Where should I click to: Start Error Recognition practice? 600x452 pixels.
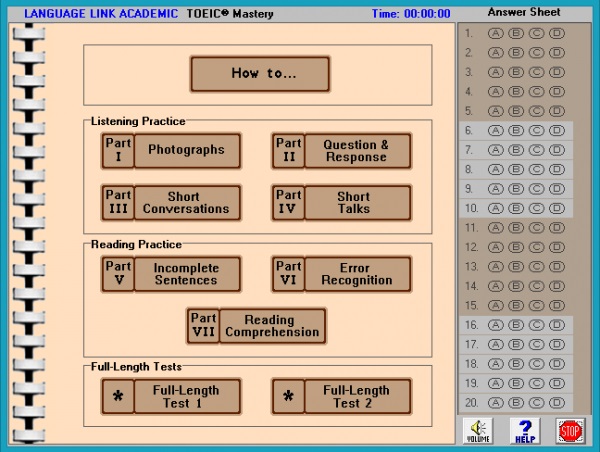[356, 274]
